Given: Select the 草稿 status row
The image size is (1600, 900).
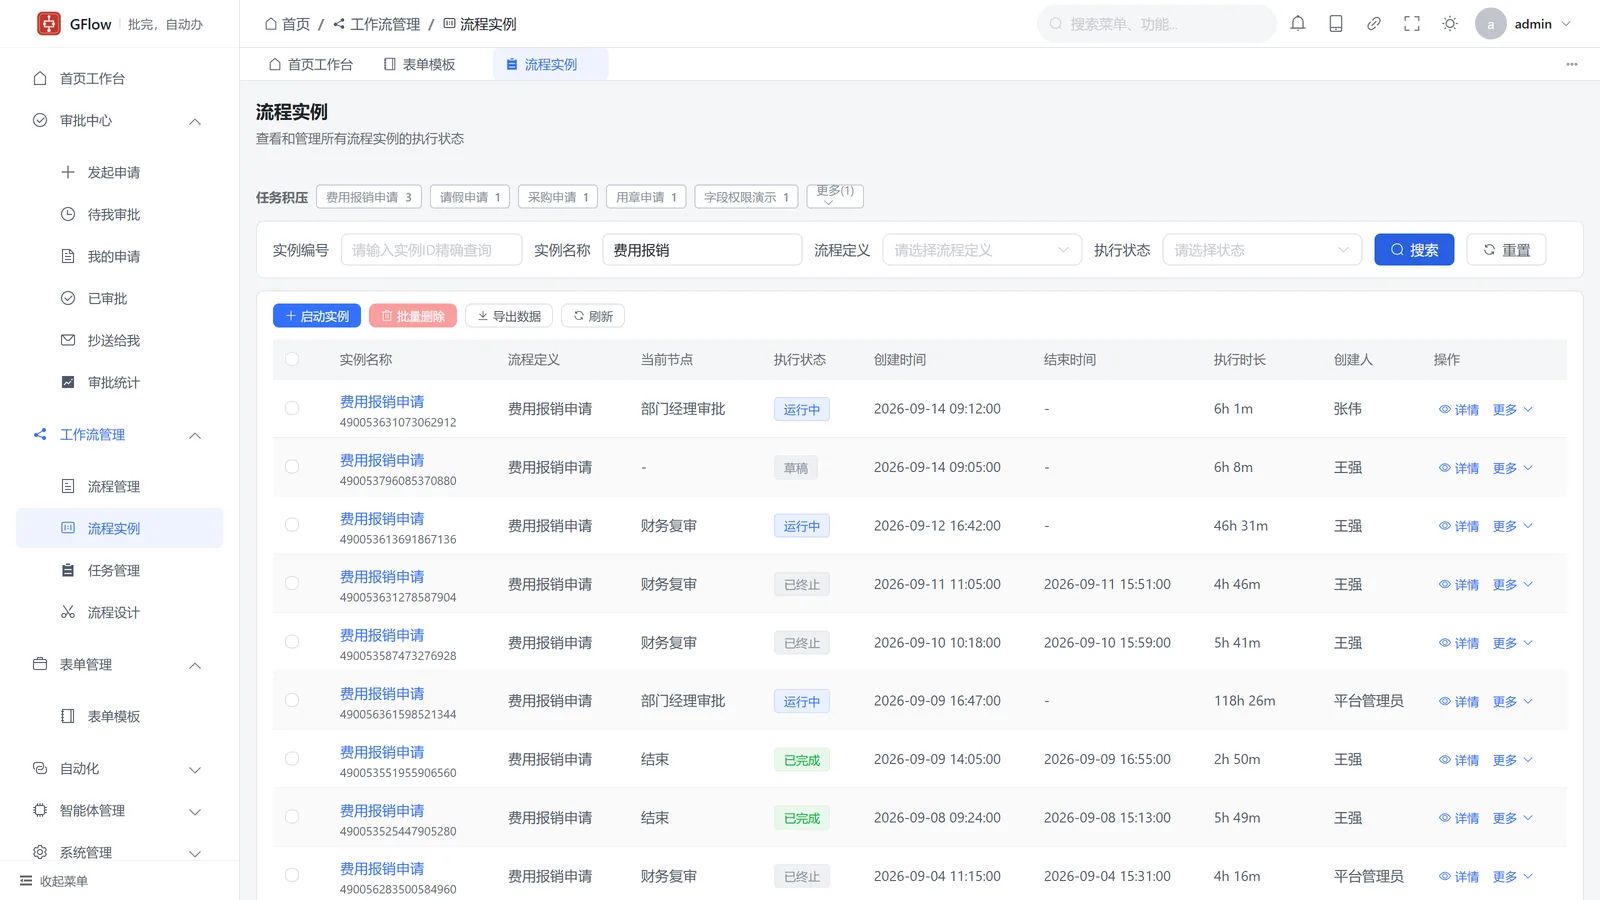Looking at the screenshot, I should click(292, 467).
